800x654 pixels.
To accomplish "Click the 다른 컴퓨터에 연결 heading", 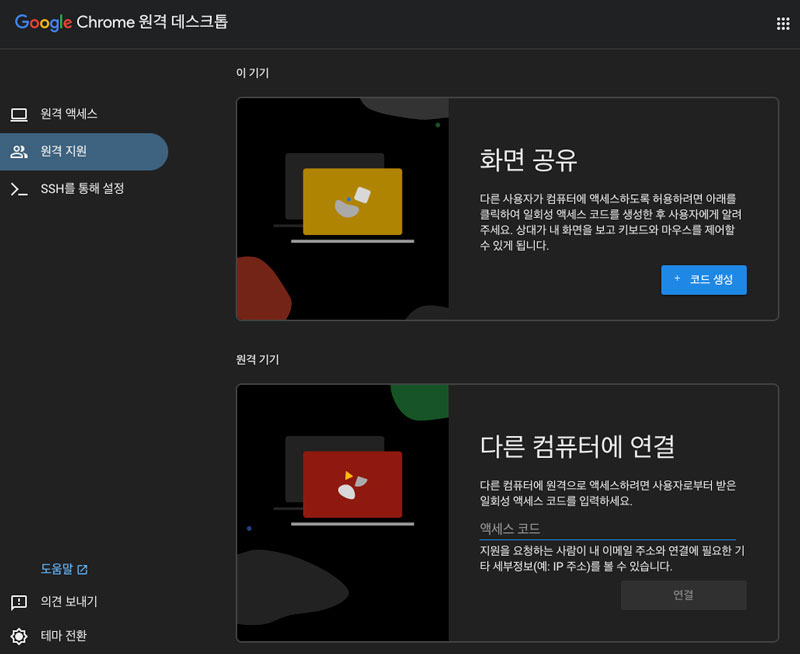I will (577, 446).
